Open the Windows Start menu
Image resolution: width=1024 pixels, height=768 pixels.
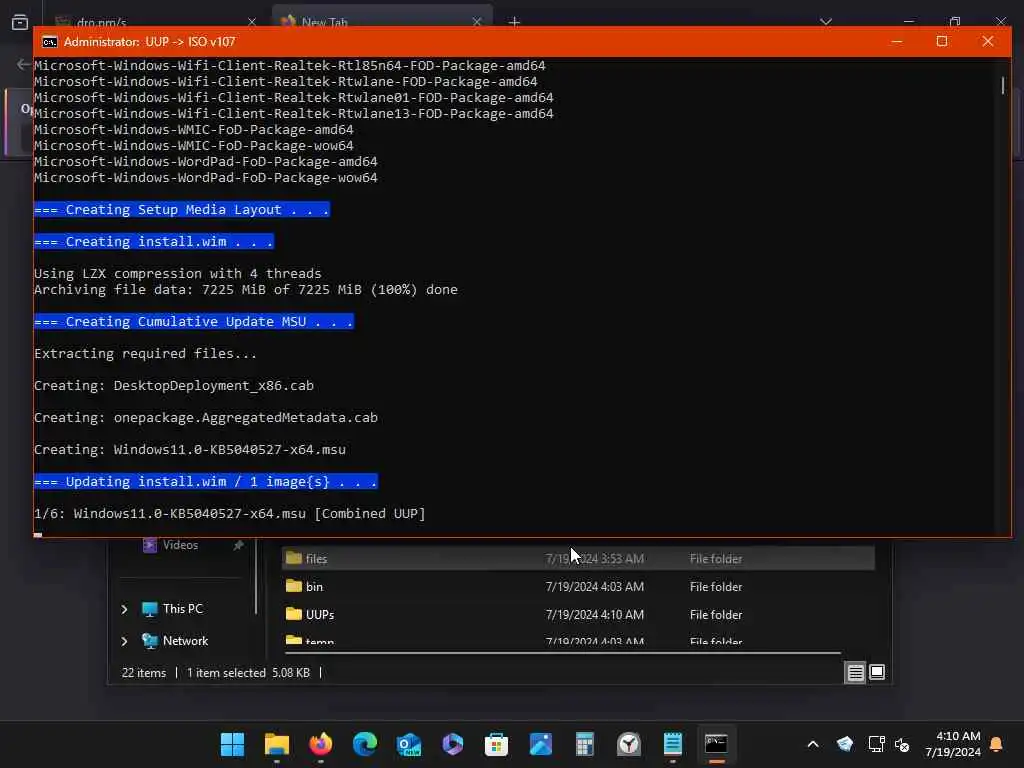232,744
